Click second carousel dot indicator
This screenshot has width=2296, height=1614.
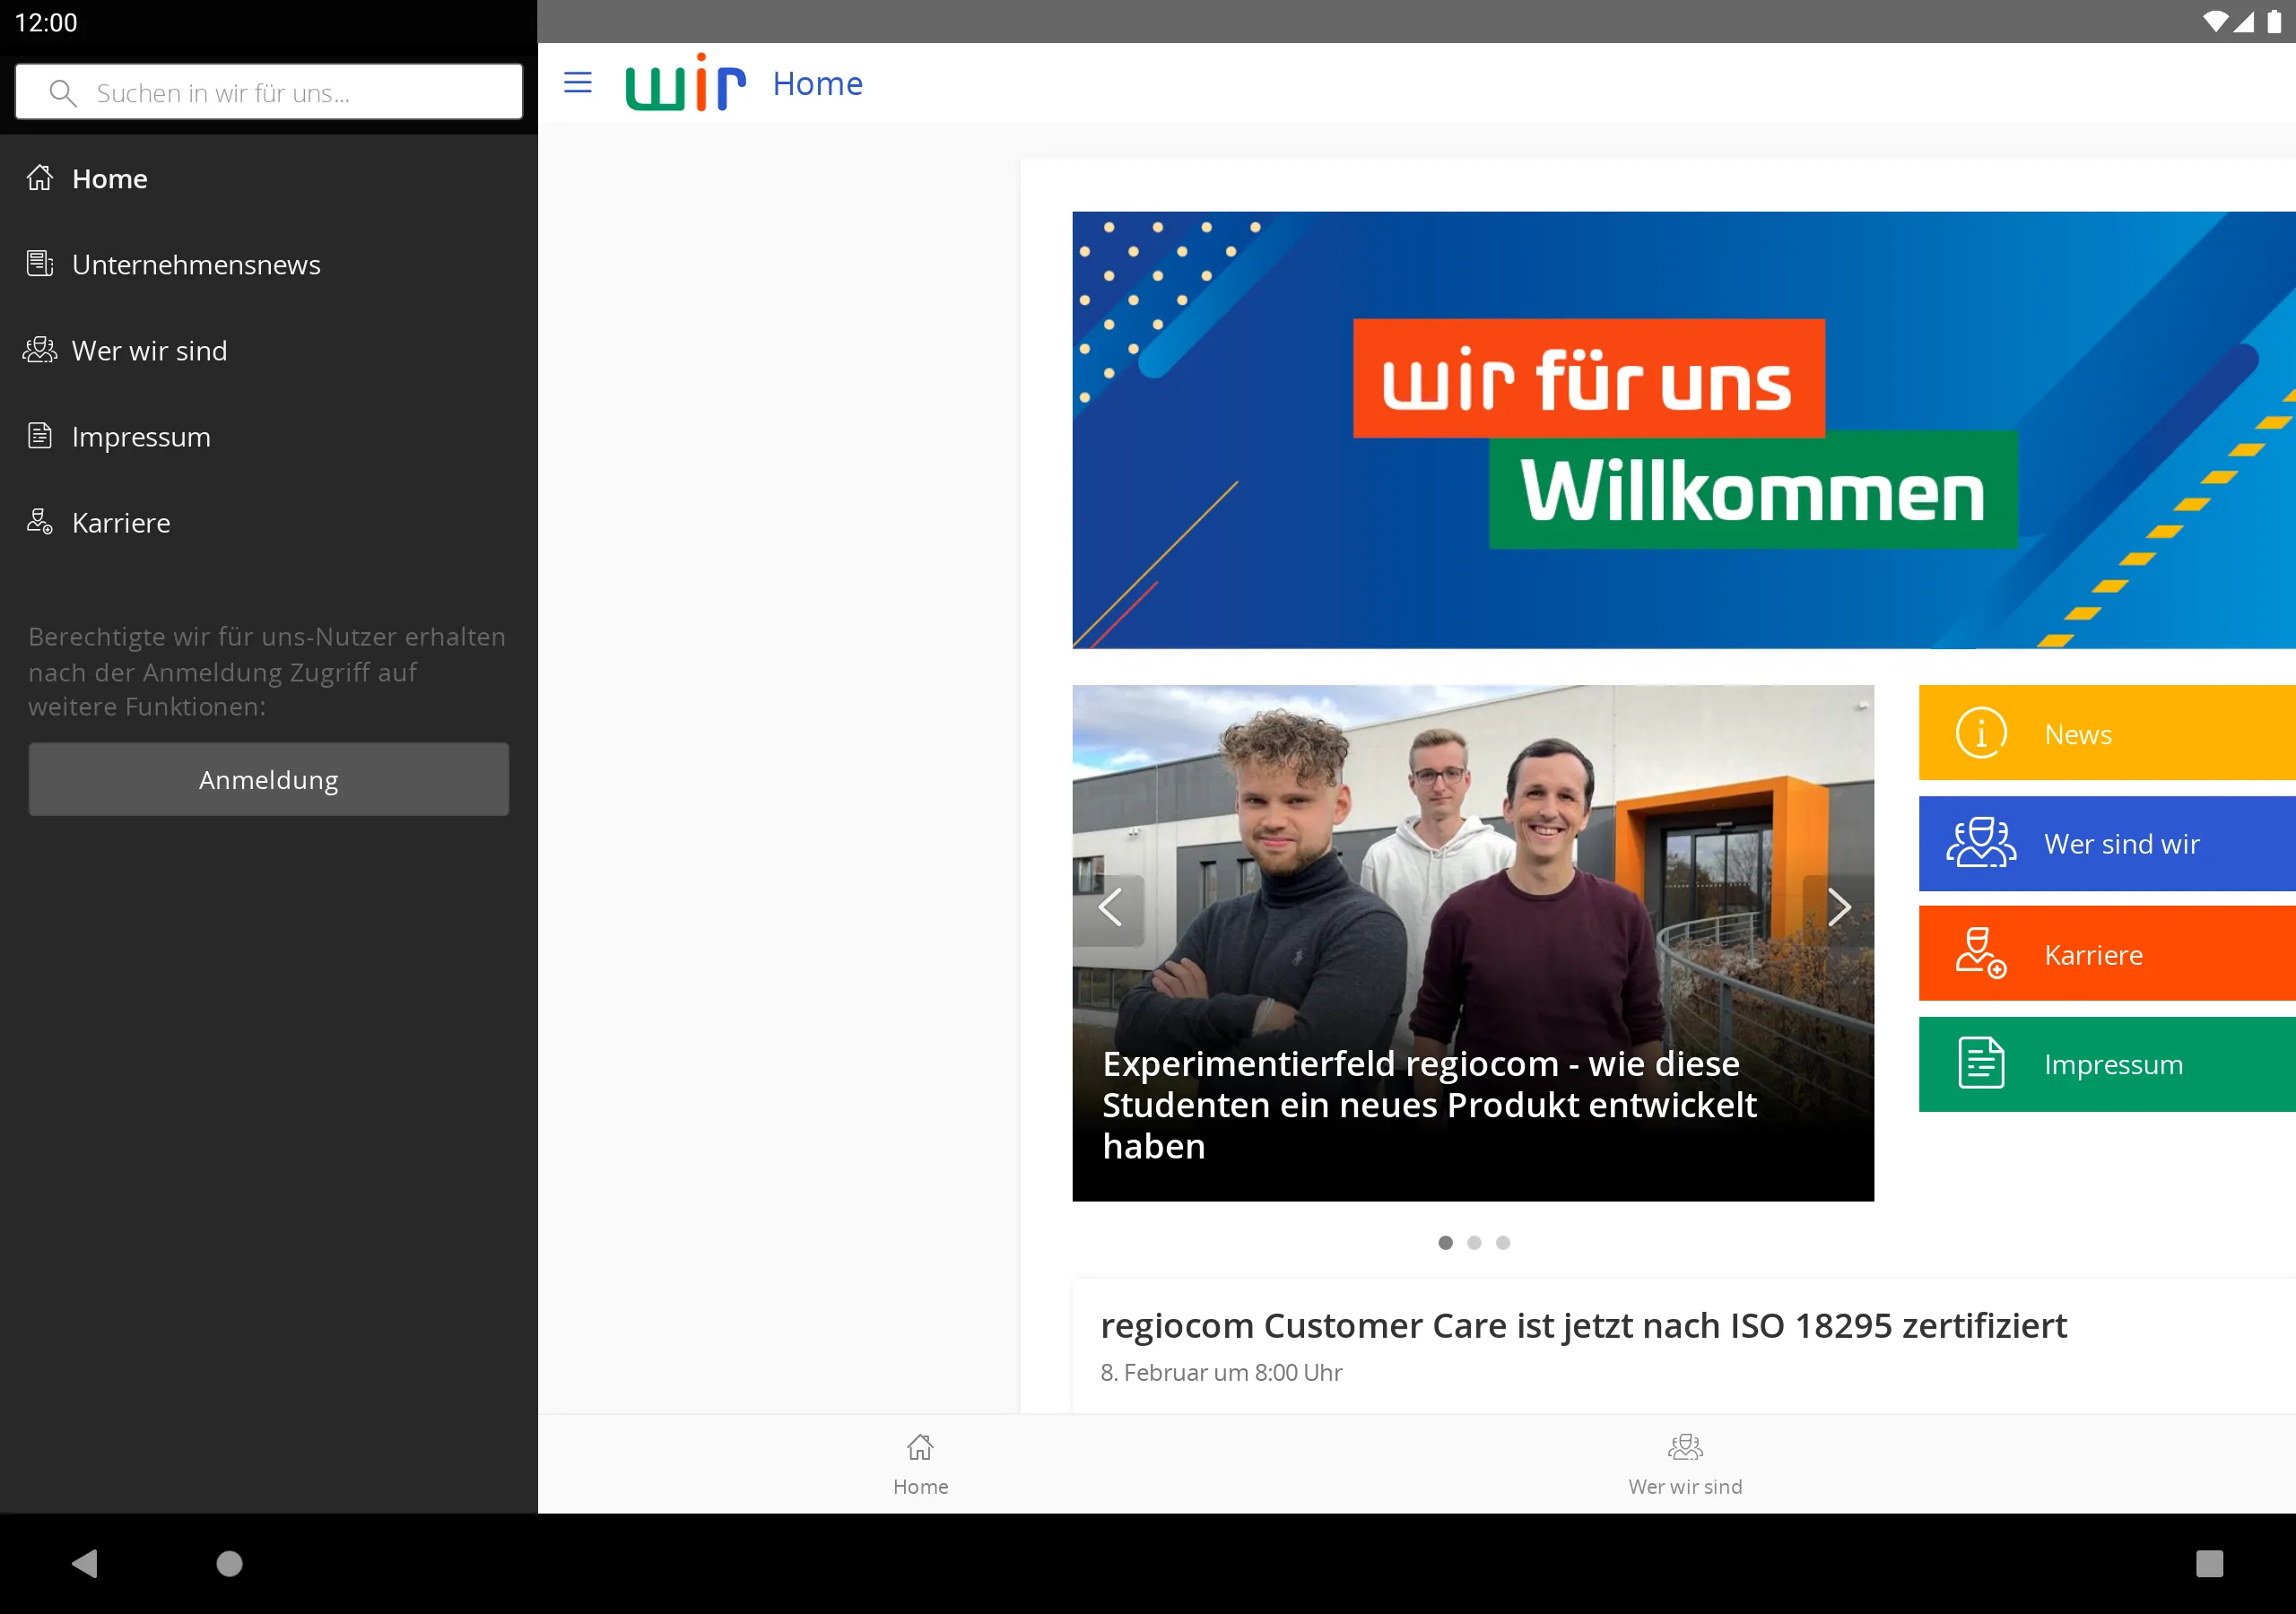[1473, 1242]
